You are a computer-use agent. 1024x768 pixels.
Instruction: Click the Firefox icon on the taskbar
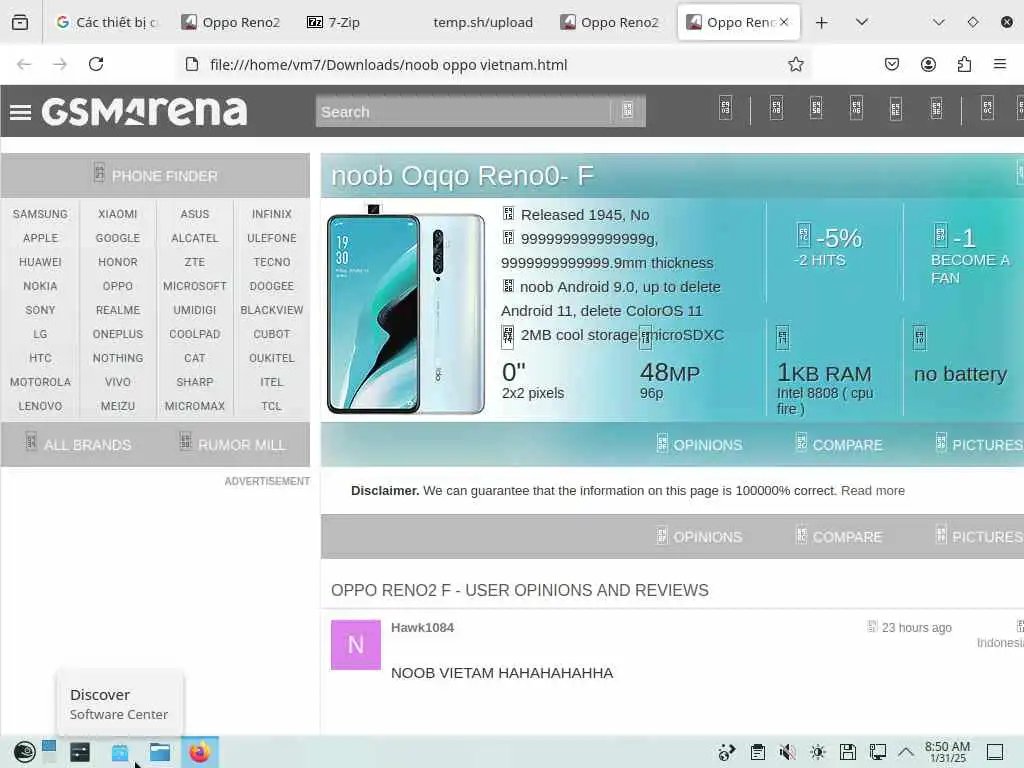coord(200,752)
